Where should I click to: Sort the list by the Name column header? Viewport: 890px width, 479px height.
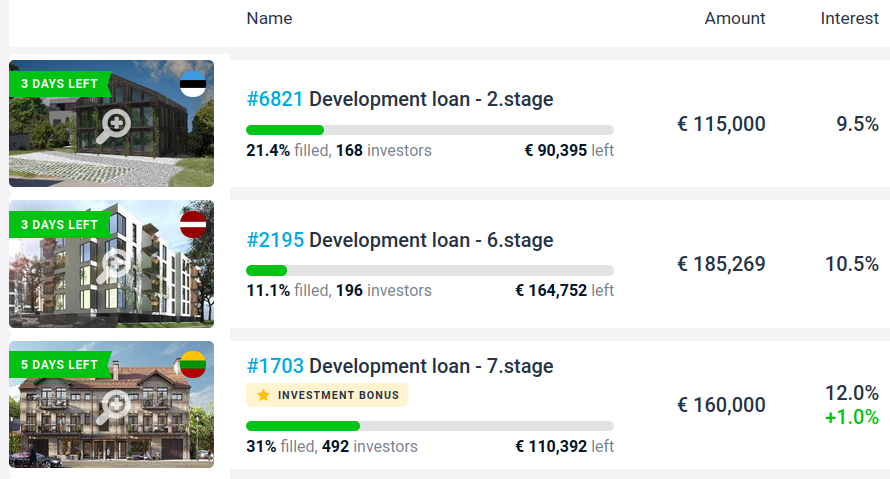tap(269, 18)
